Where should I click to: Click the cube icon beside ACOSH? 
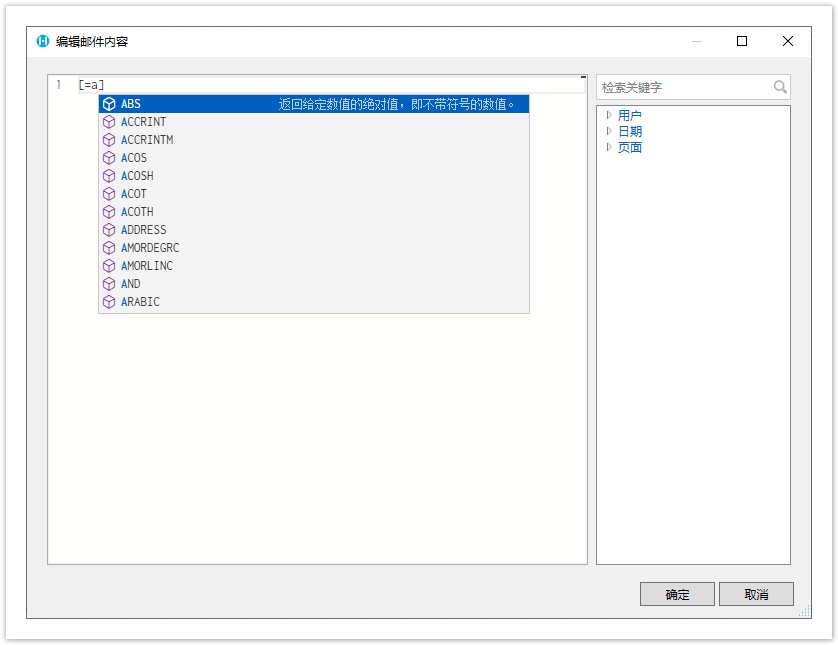[x=109, y=176]
